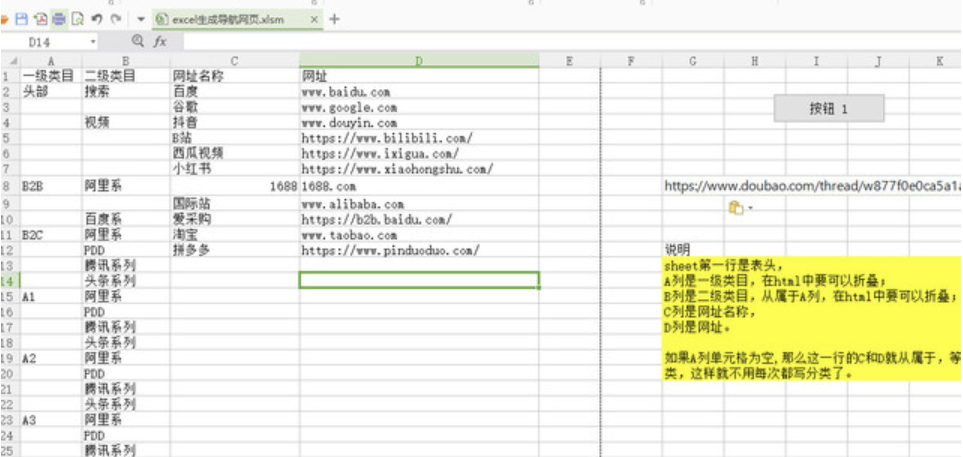Viewport: 963px width, 457px height.
Task: Select column A header
Action: 51,61
